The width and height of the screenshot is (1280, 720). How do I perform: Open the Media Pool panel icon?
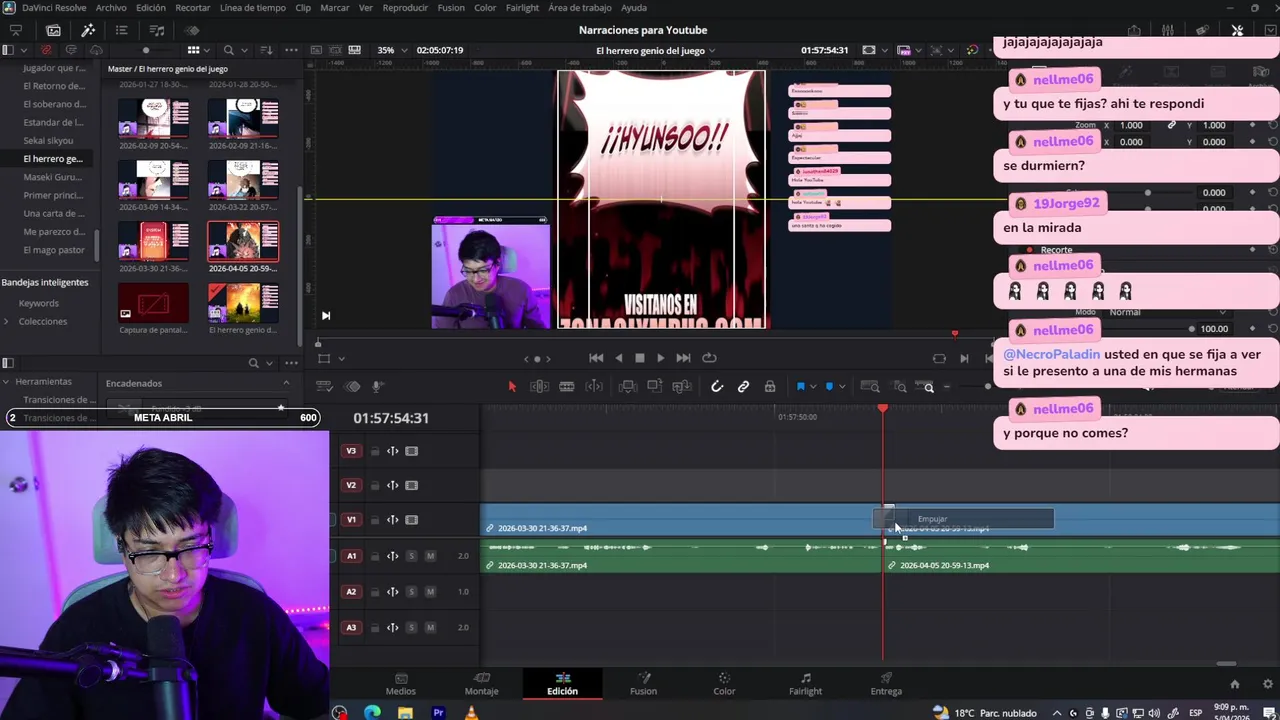(x=54, y=30)
